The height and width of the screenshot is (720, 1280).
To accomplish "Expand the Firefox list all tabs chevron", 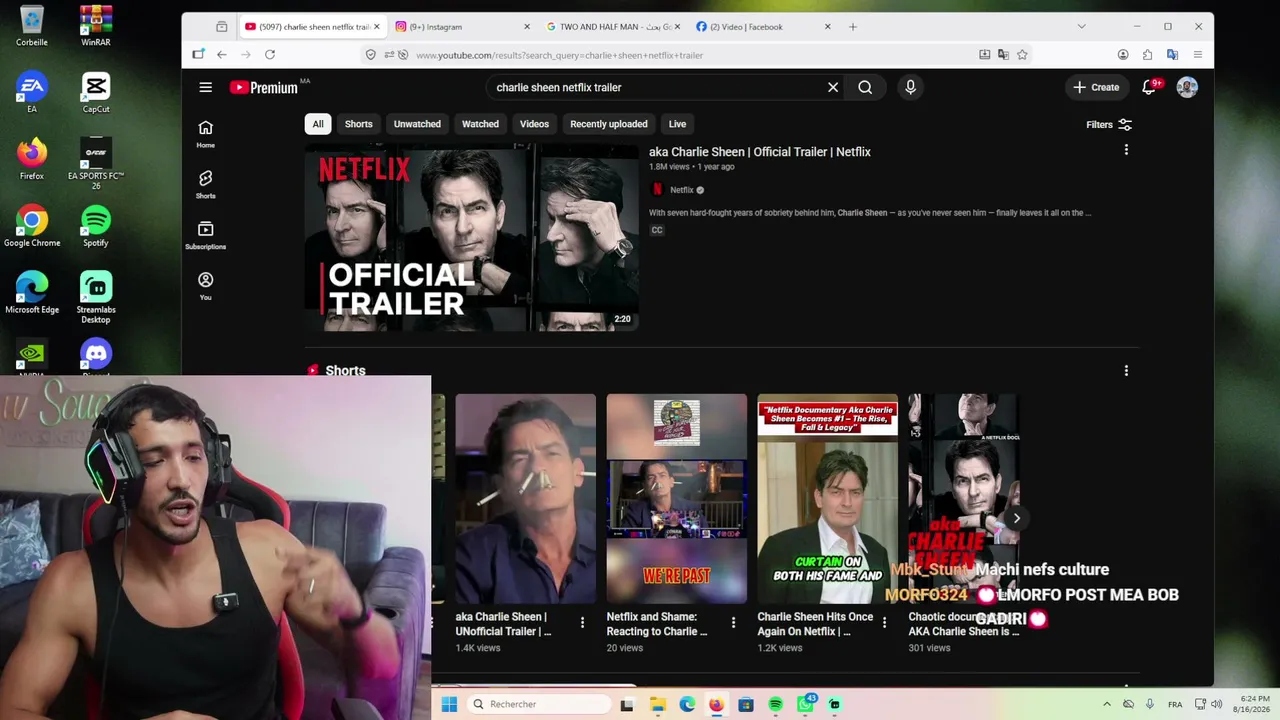I will 1081,27.
